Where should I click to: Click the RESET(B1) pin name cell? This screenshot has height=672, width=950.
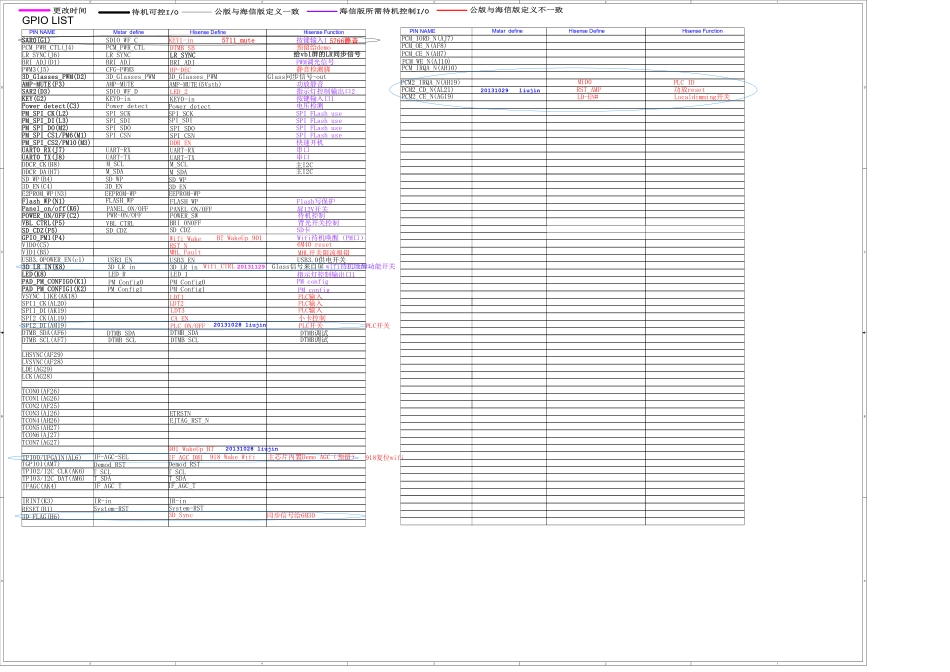[38, 508]
